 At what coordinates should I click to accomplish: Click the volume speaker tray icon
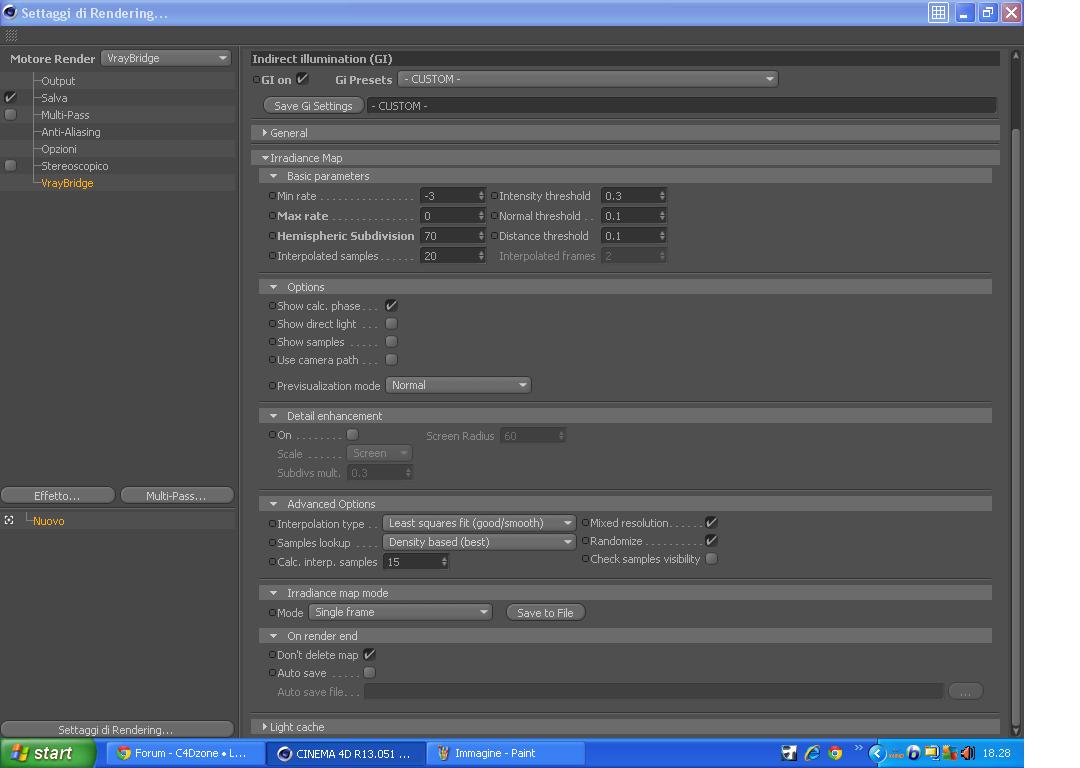968,753
